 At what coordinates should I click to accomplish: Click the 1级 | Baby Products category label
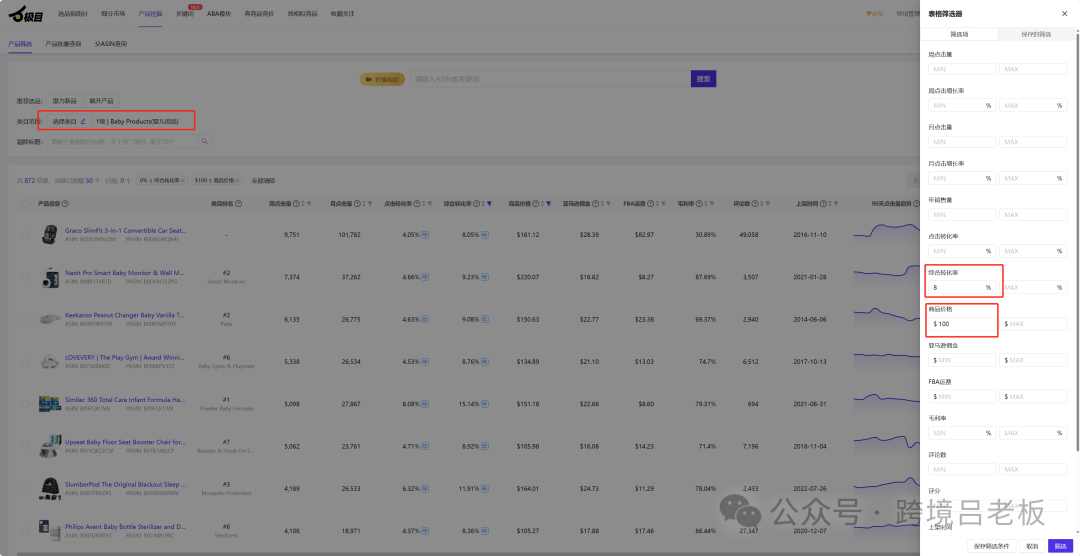pyautogui.click(x=137, y=121)
